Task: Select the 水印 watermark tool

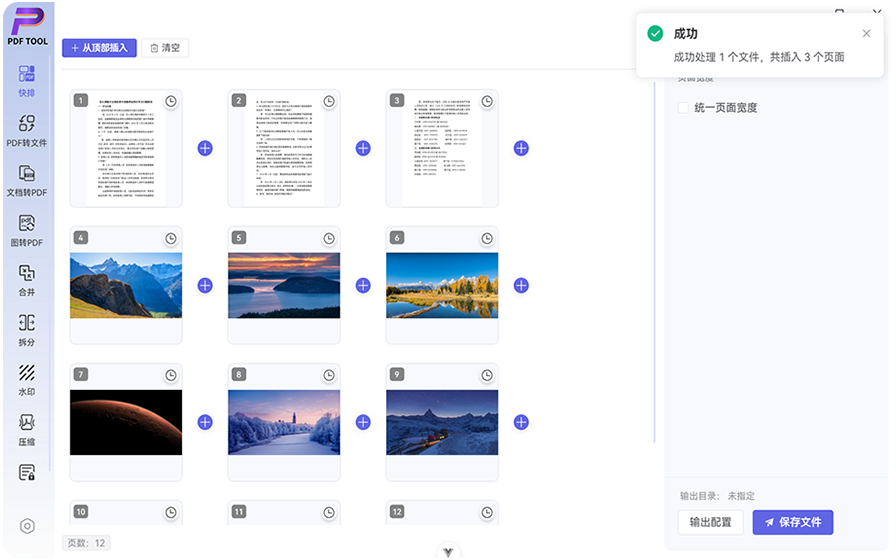Action: [27, 380]
